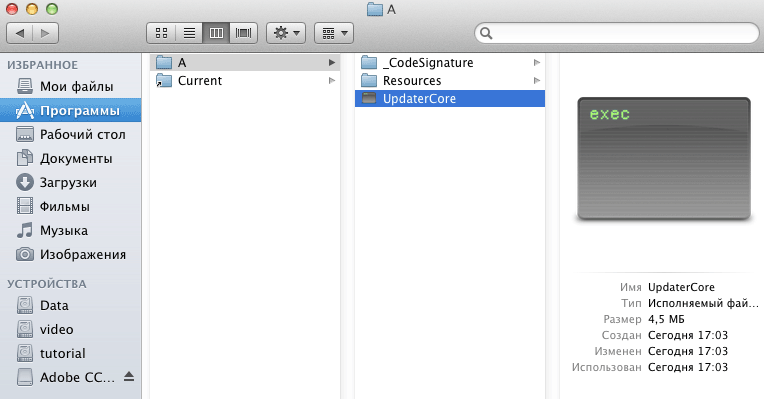The height and width of the screenshot is (399, 764).
Task: Select the Current alias folder
Action: pos(245,80)
